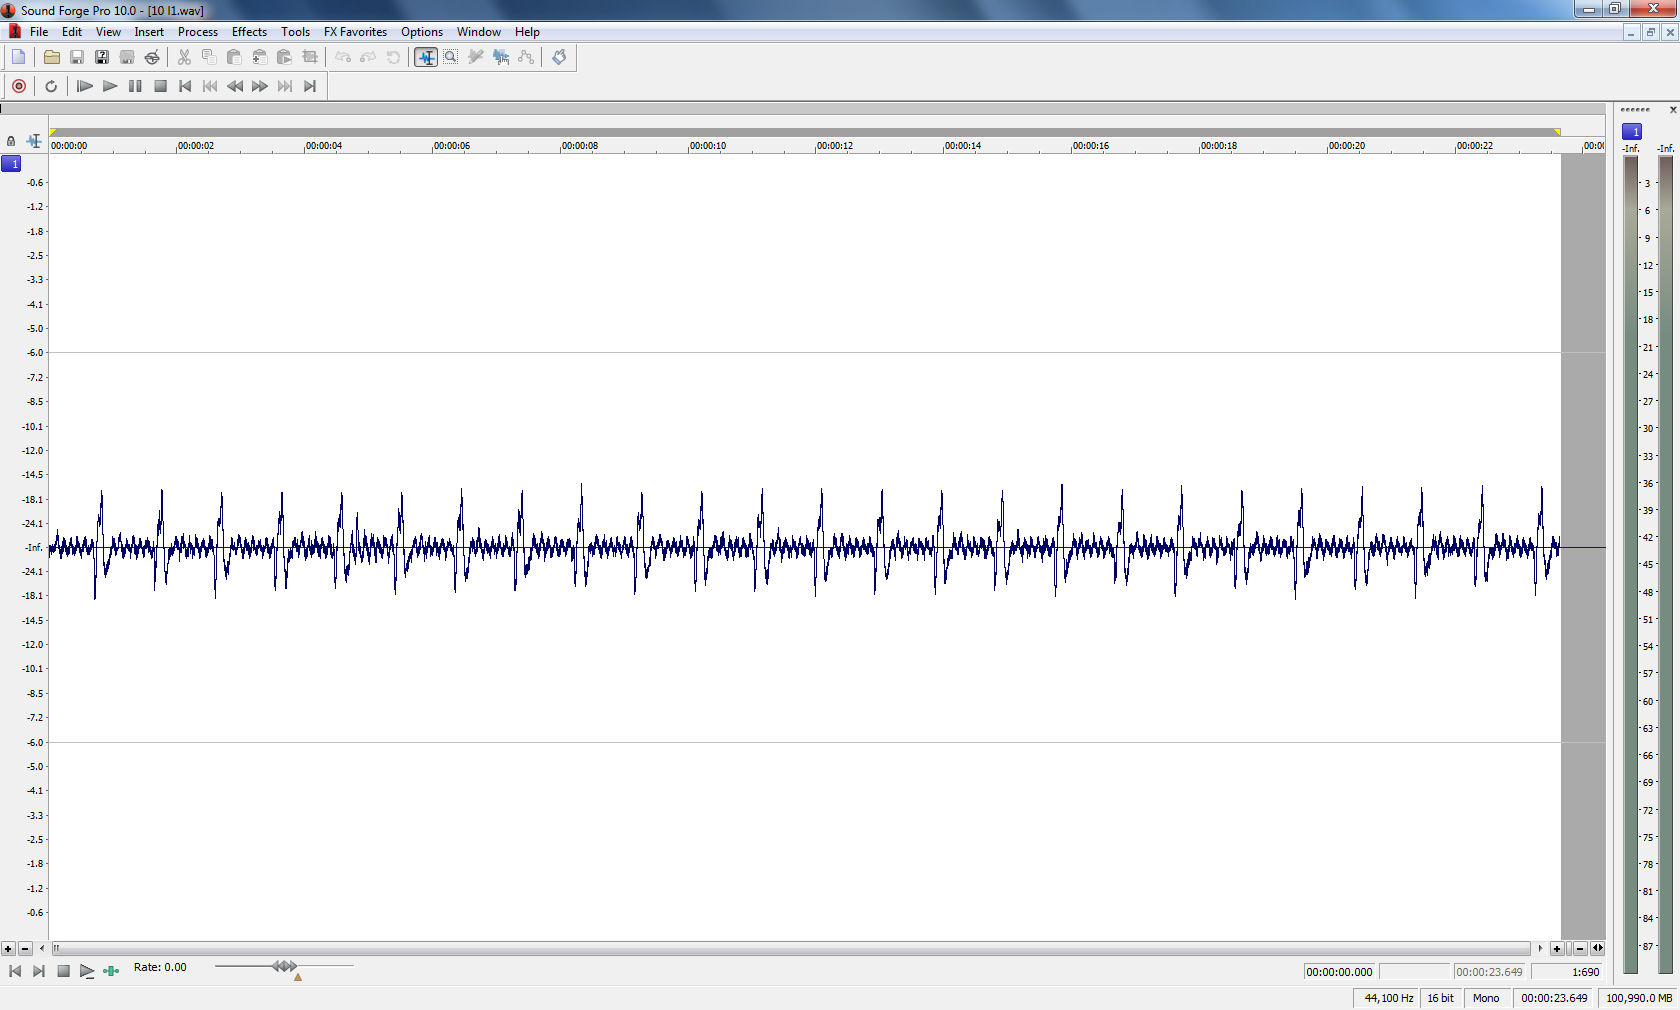Click the 00:00:00.000 cursor position field
The width and height of the screenshot is (1680, 1010).
[x=1339, y=972]
